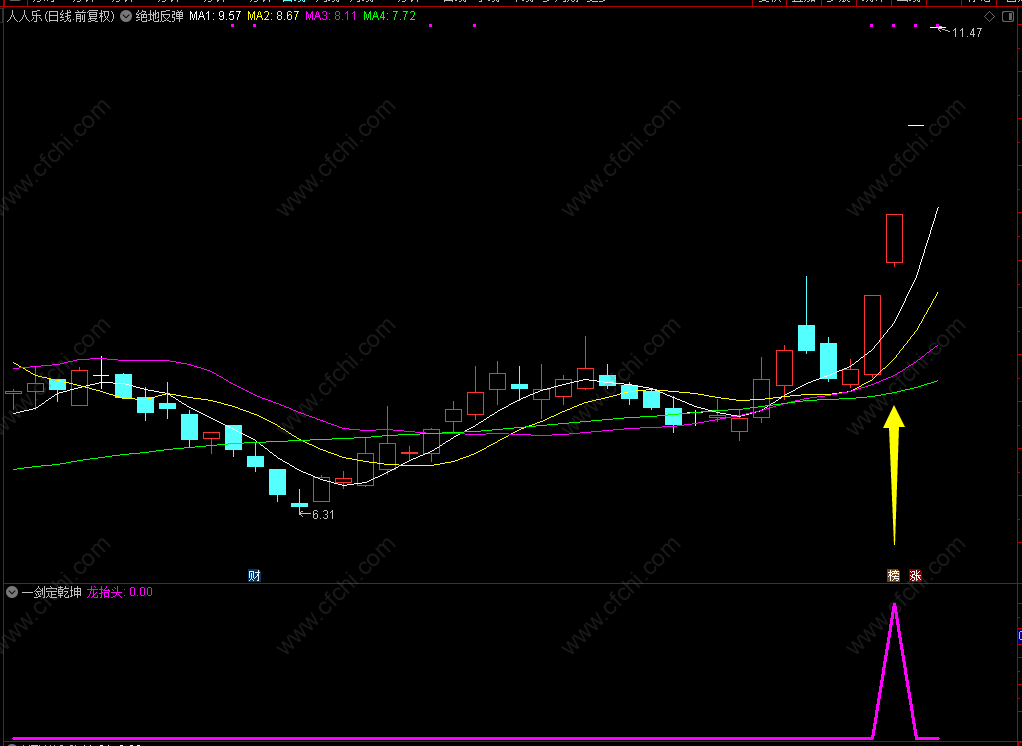Image resolution: width=1022 pixels, height=746 pixels.
Task: Click the 一剑定乾坤 sub-indicator name
Action: coord(51,592)
